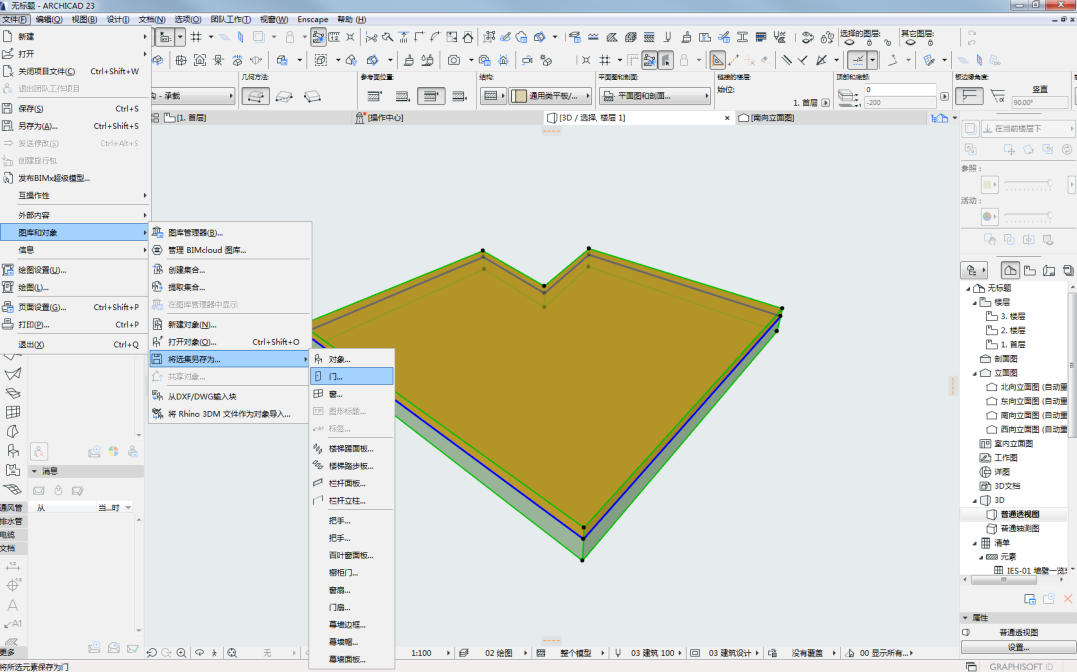Click the camera icon in the 3D toolbar
This screenshot has height=672, width=1077.
[x=454, y=60]
